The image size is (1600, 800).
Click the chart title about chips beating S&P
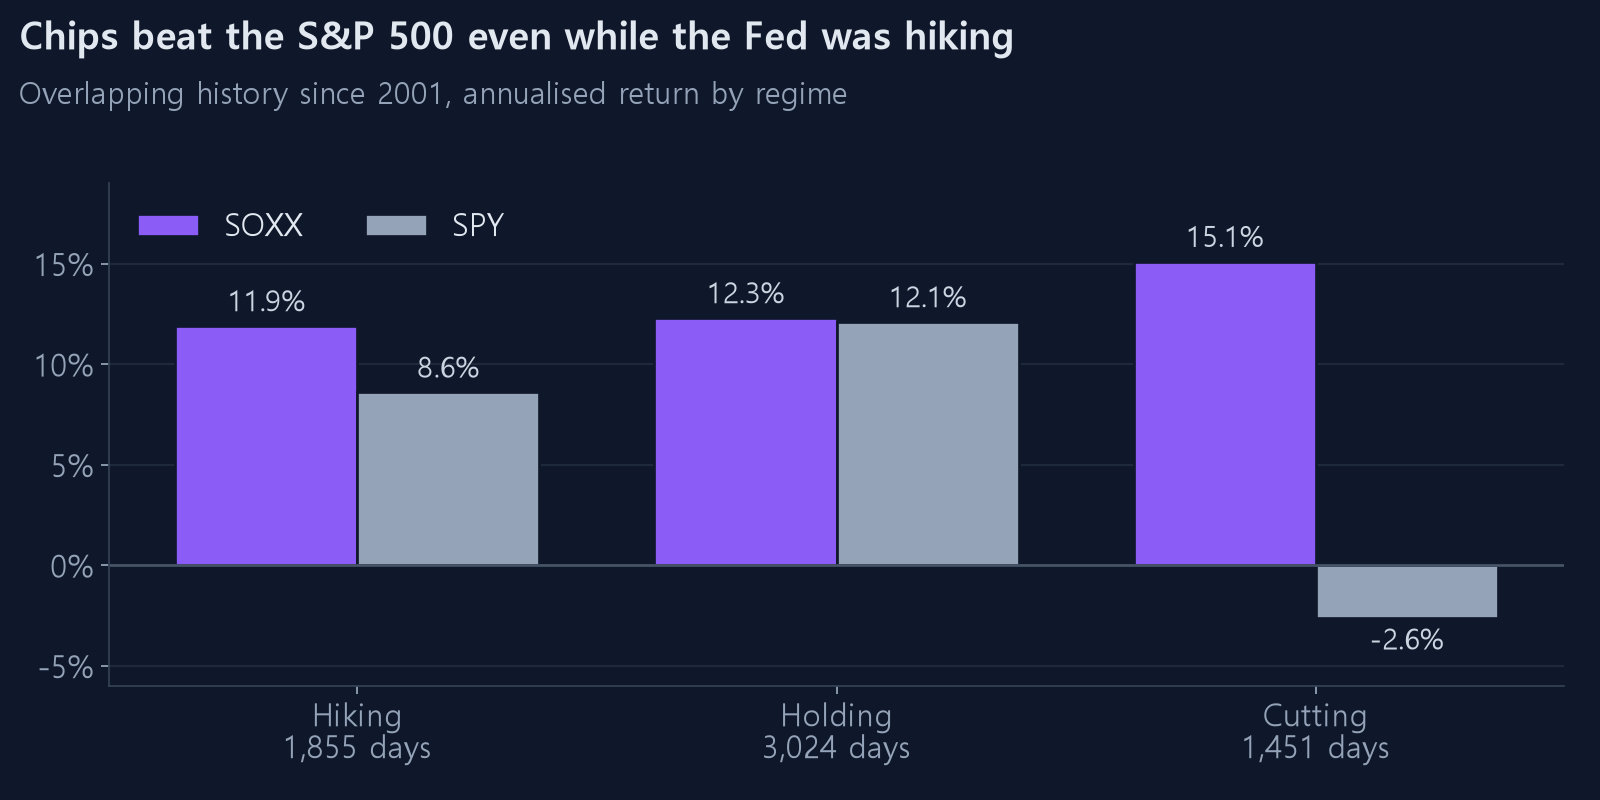[517, 37]
